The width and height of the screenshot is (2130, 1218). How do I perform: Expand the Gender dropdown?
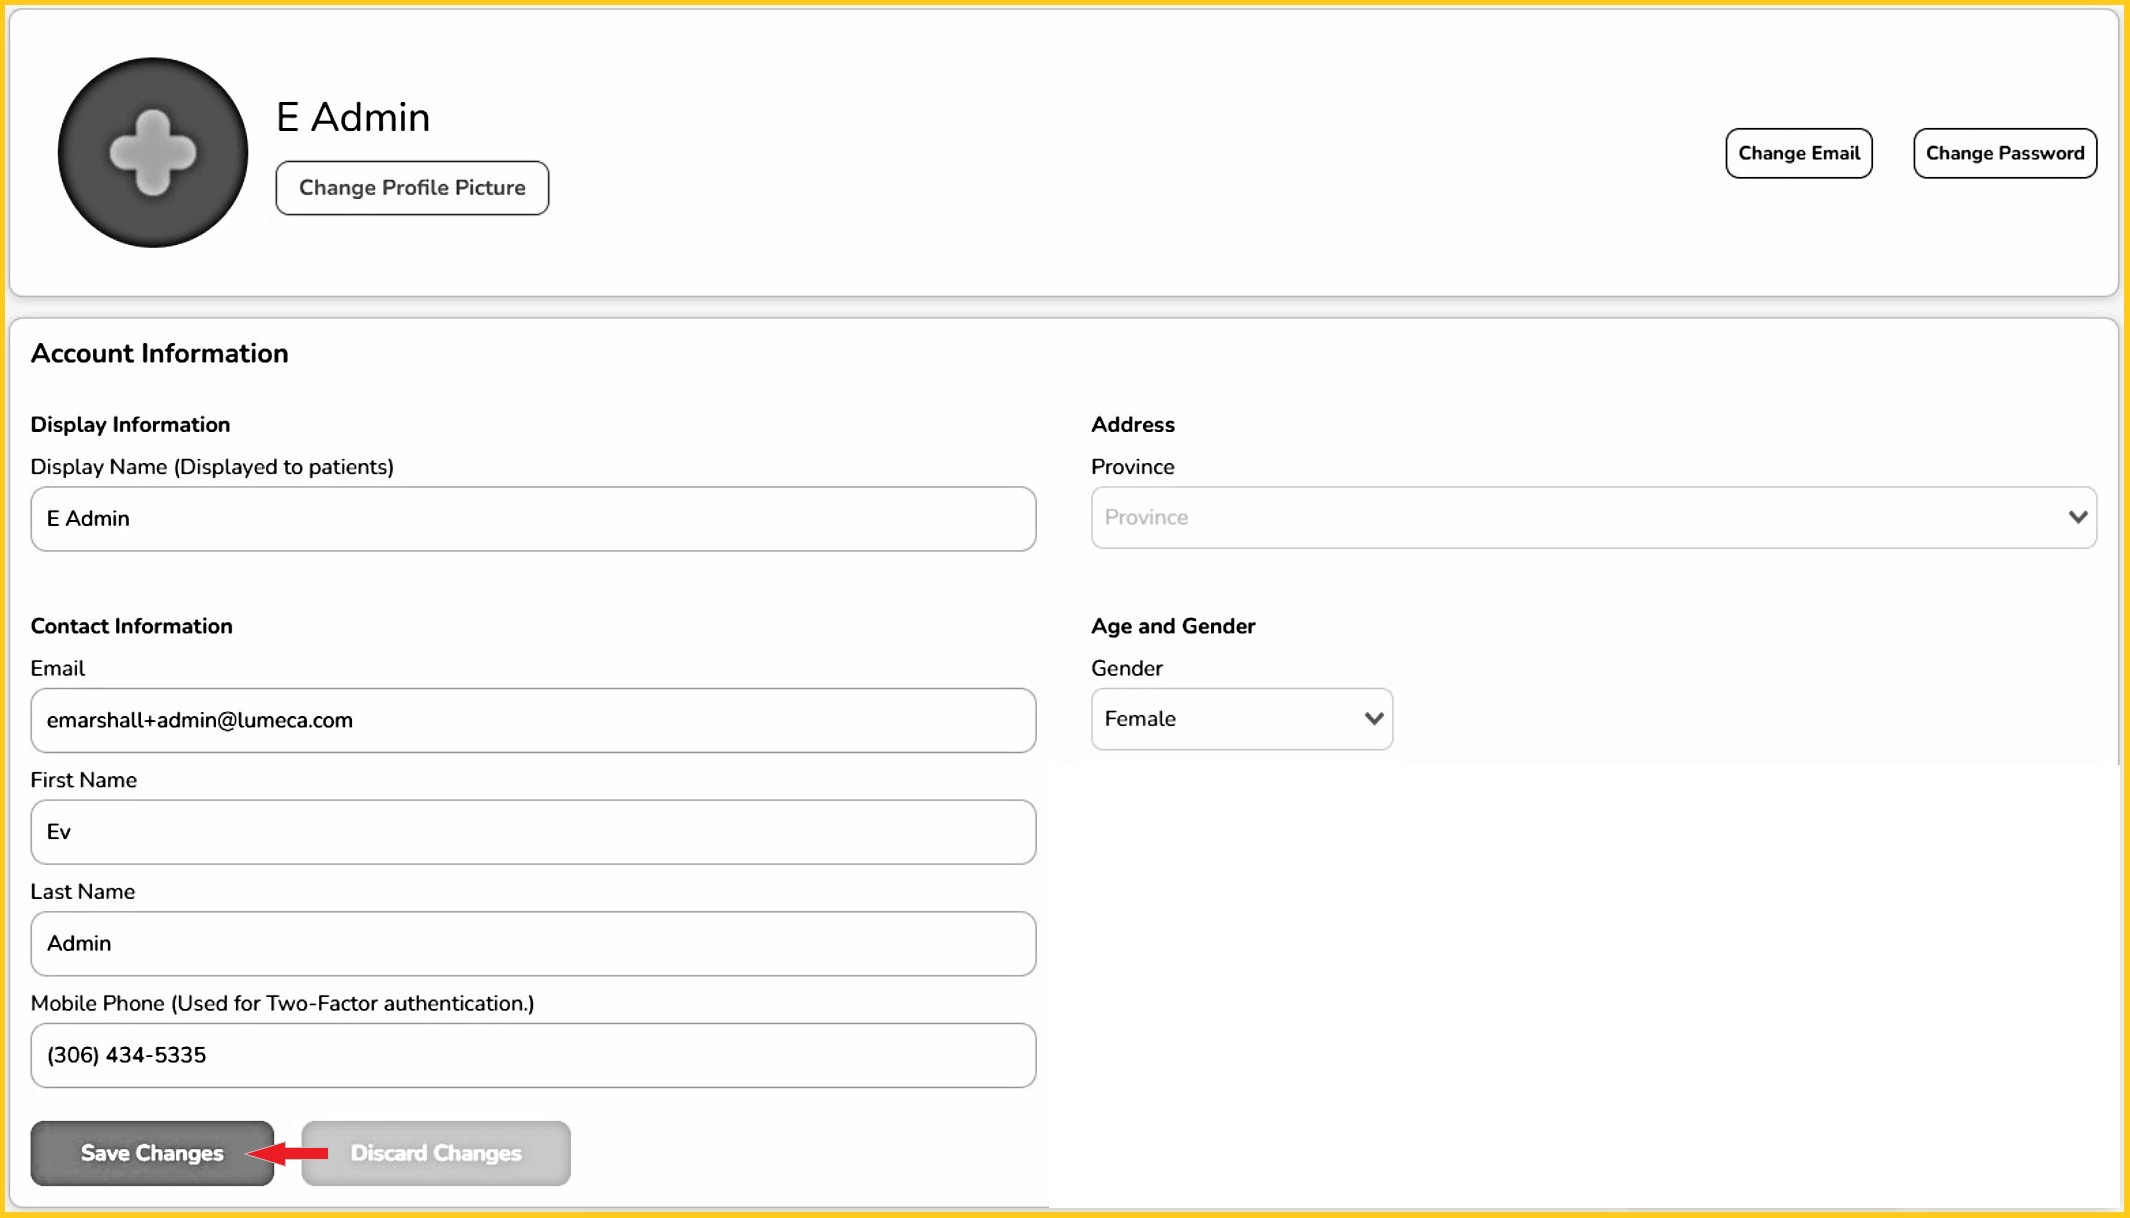coord(1230,719)
